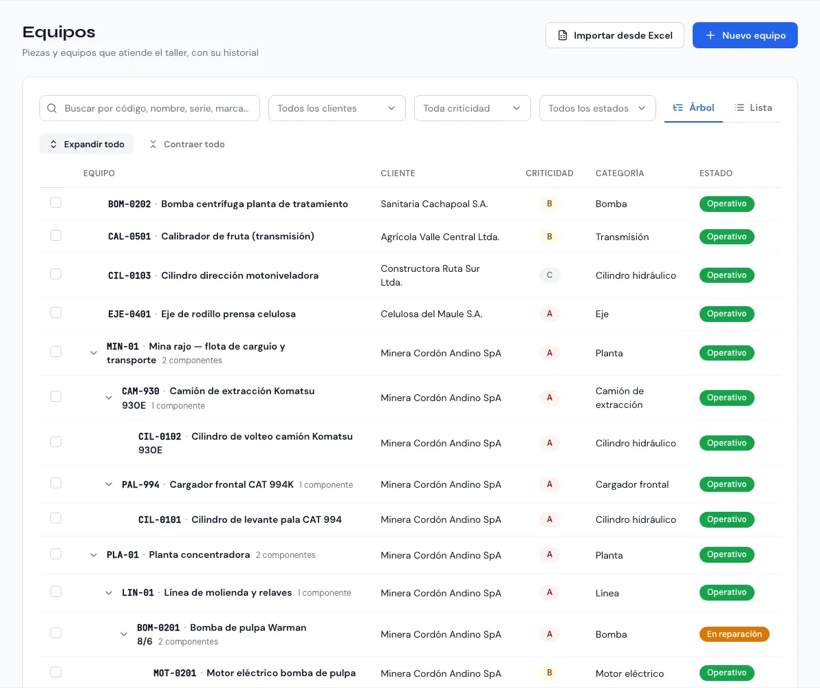Switch to the Lista view tab
Viewport: 820px width, 688px height.
753,108
